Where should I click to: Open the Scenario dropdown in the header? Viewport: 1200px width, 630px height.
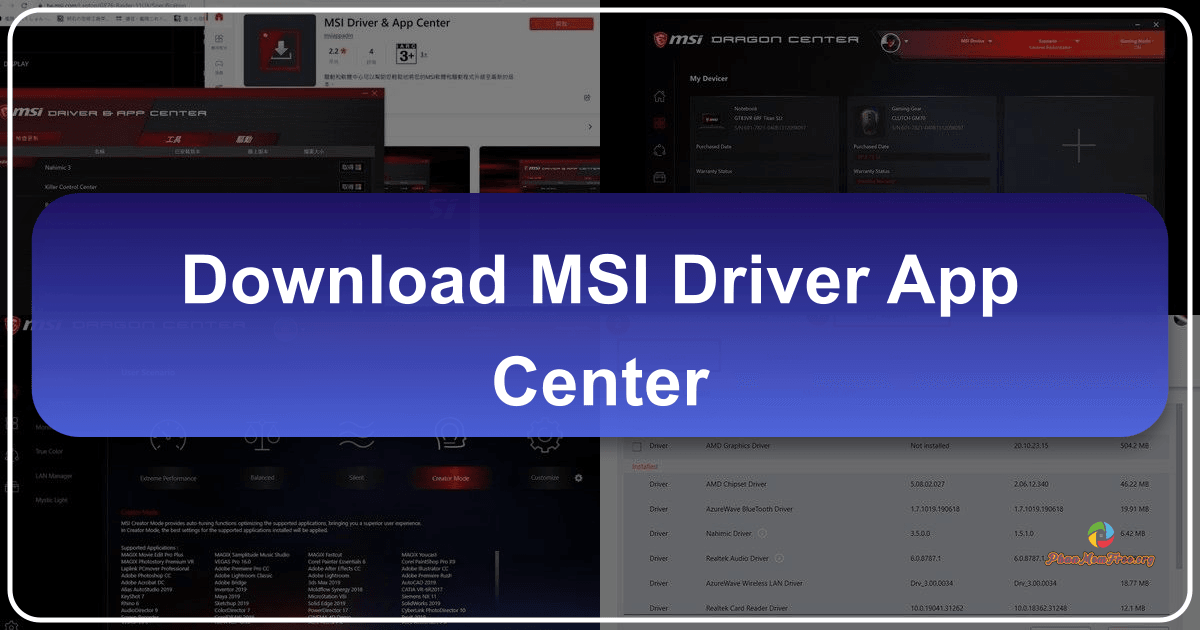click(1050, 42)
